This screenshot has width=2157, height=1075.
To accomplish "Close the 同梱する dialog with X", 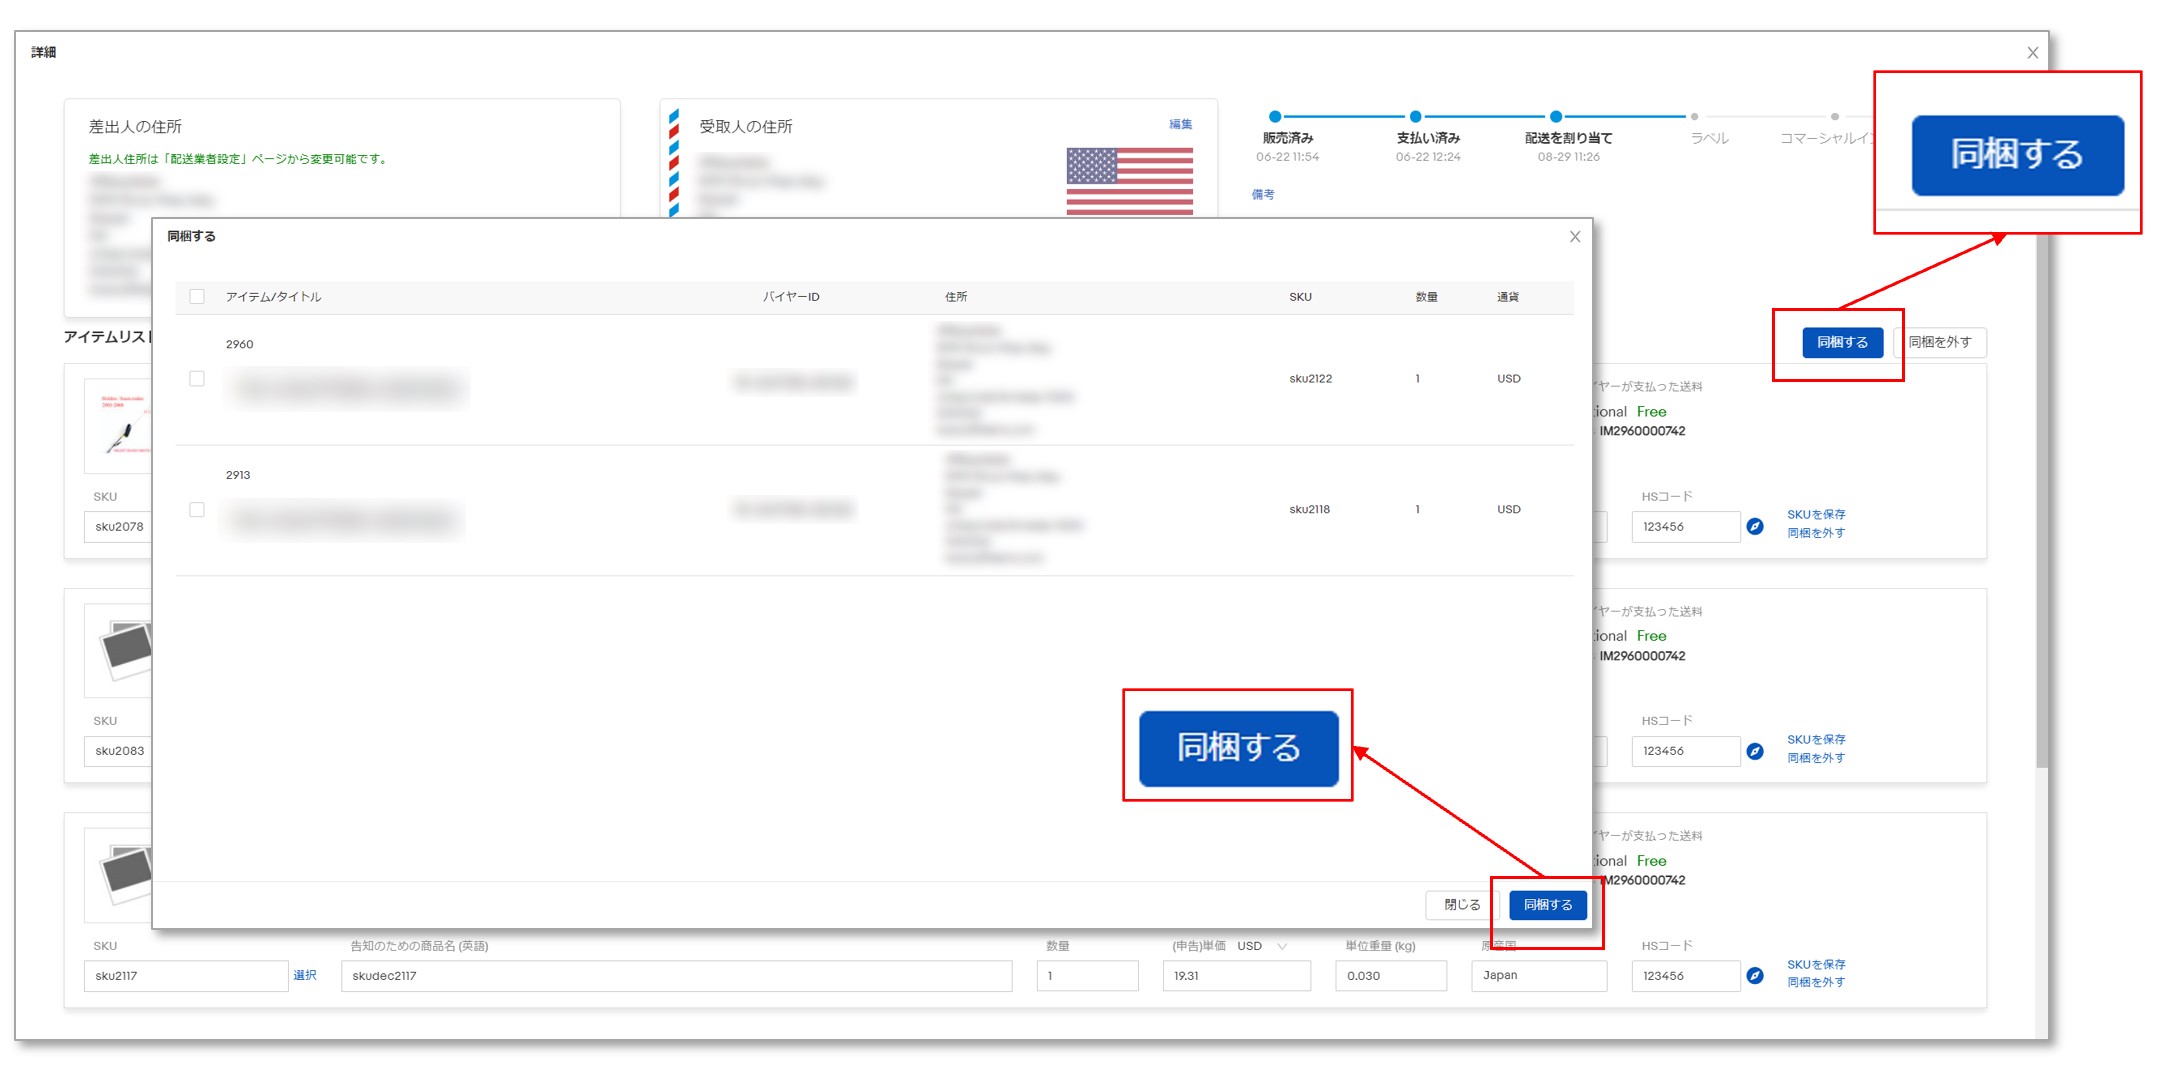I will pyautogui.click(x=1575, y=237).
